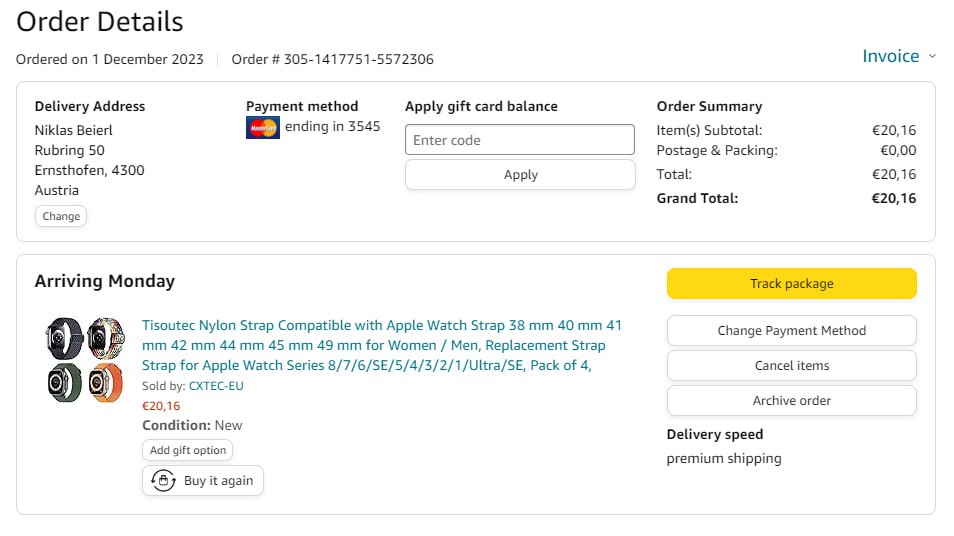
Task: Expand the Invoice dropdown chevron
Action: pos(932,57)
